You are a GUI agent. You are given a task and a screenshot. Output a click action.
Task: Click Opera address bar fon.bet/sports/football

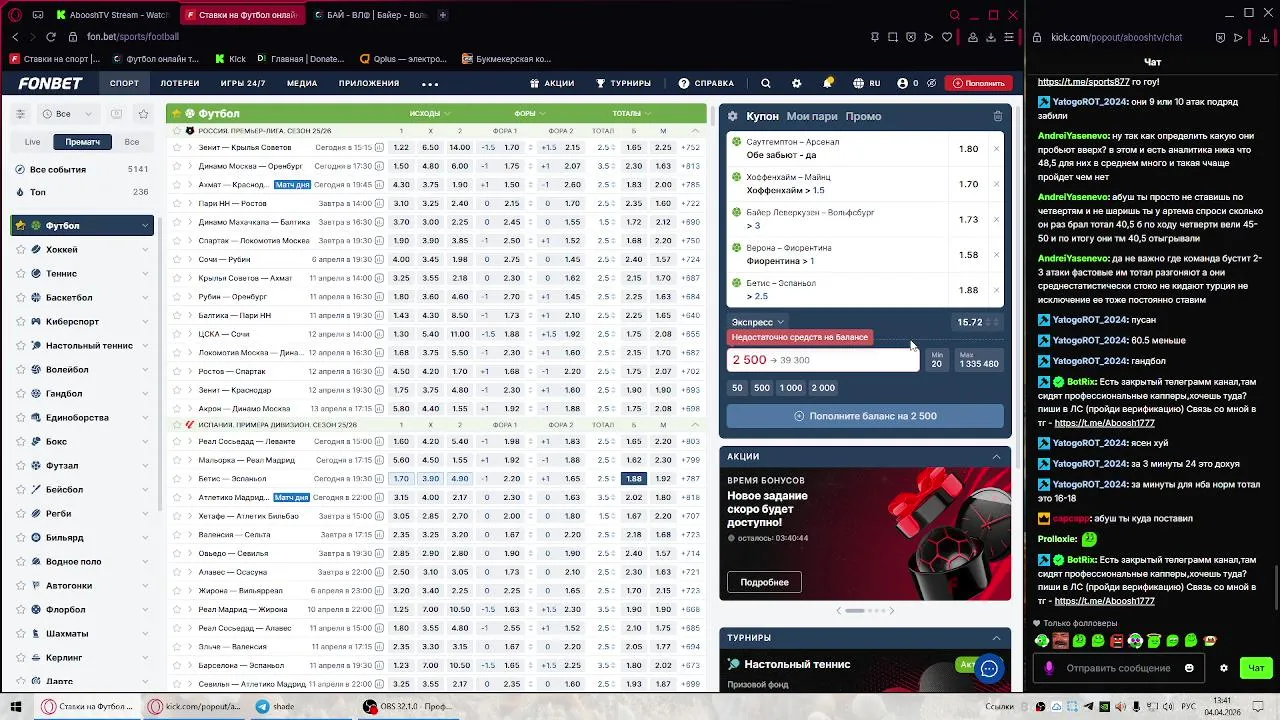[x=133, y=37]
